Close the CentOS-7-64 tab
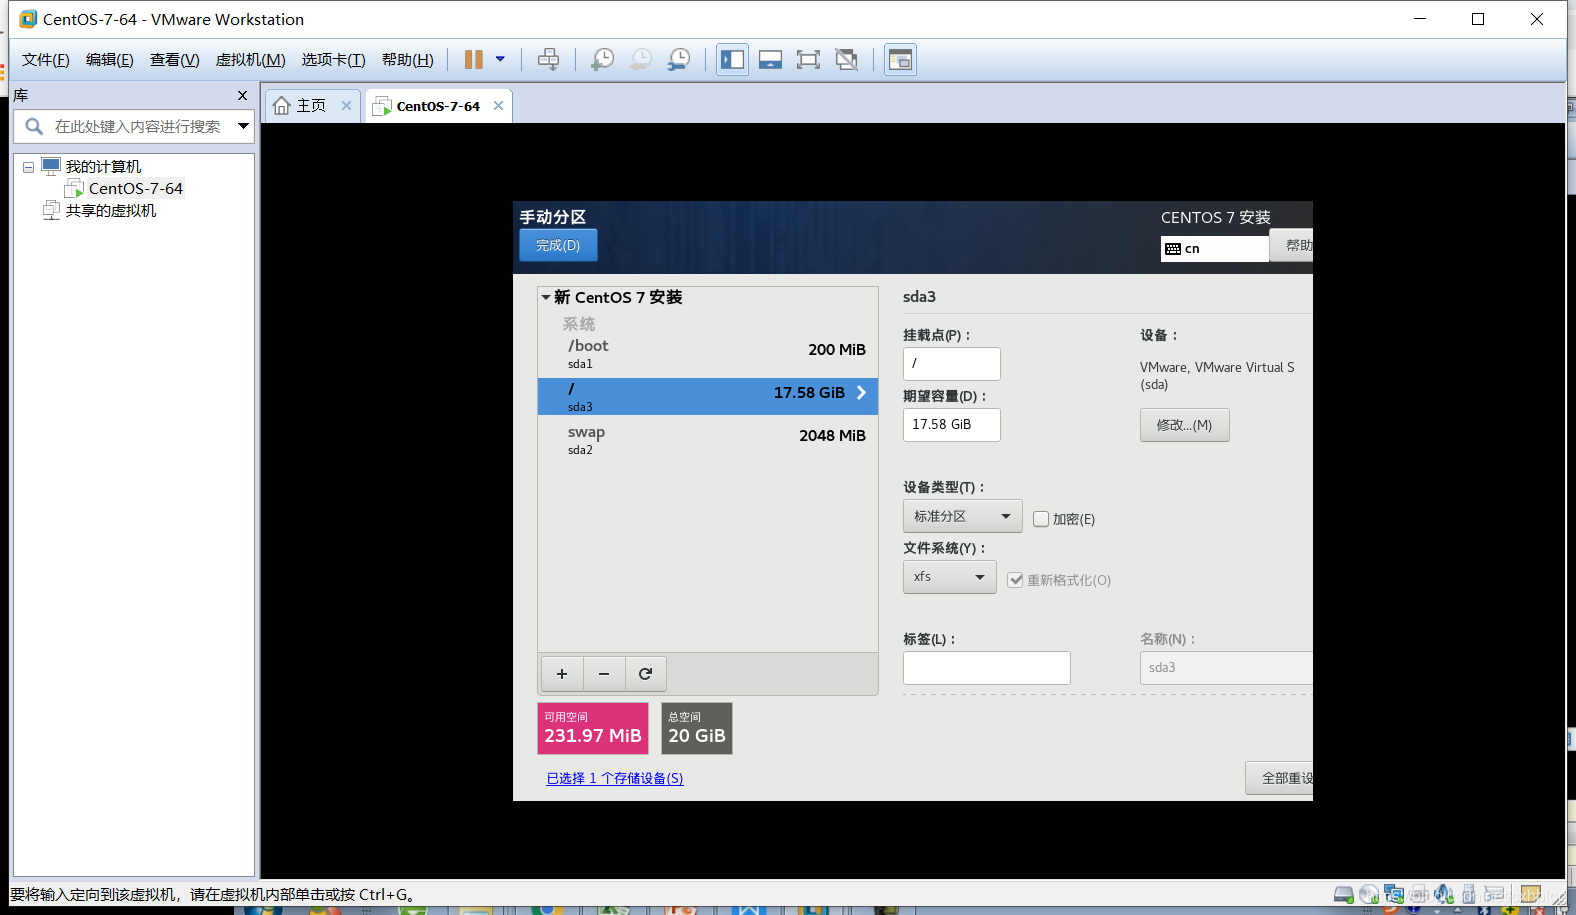The height and width of the screenshot is (915, 1576). coord(498,105)
